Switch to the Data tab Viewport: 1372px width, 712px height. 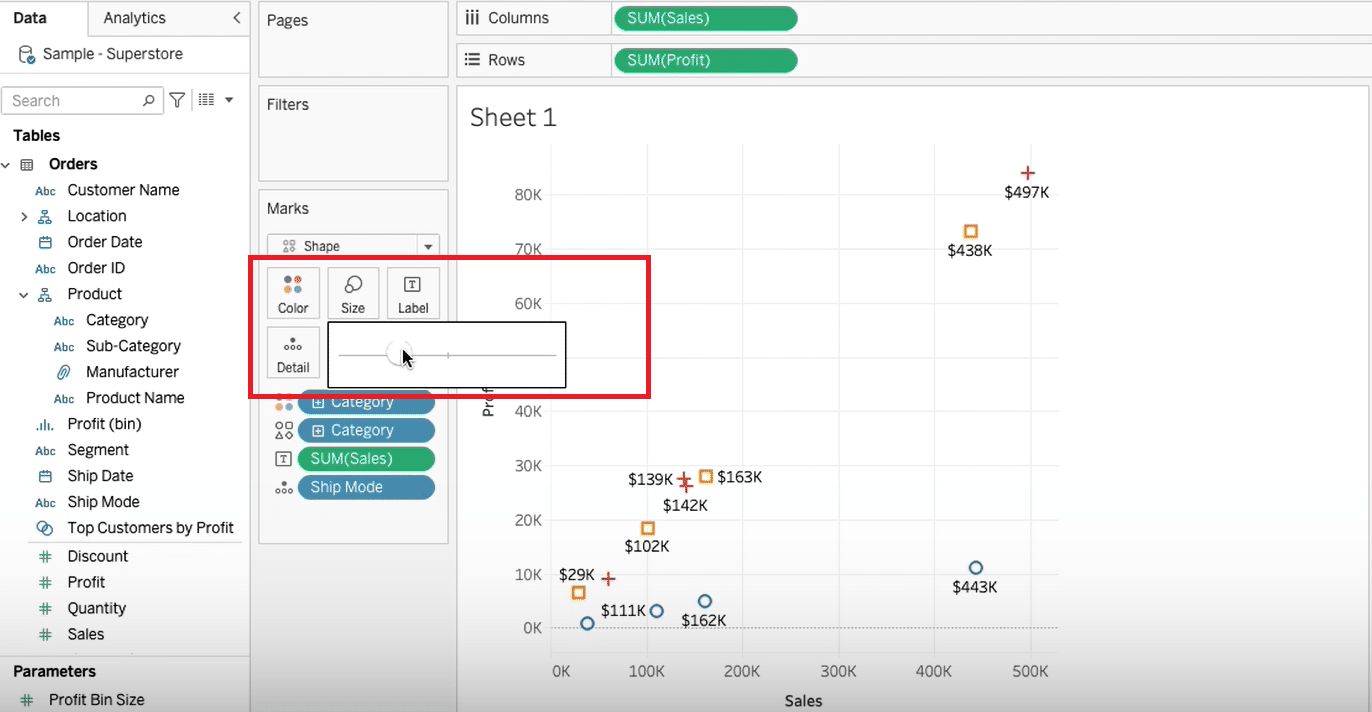point(30,18)
